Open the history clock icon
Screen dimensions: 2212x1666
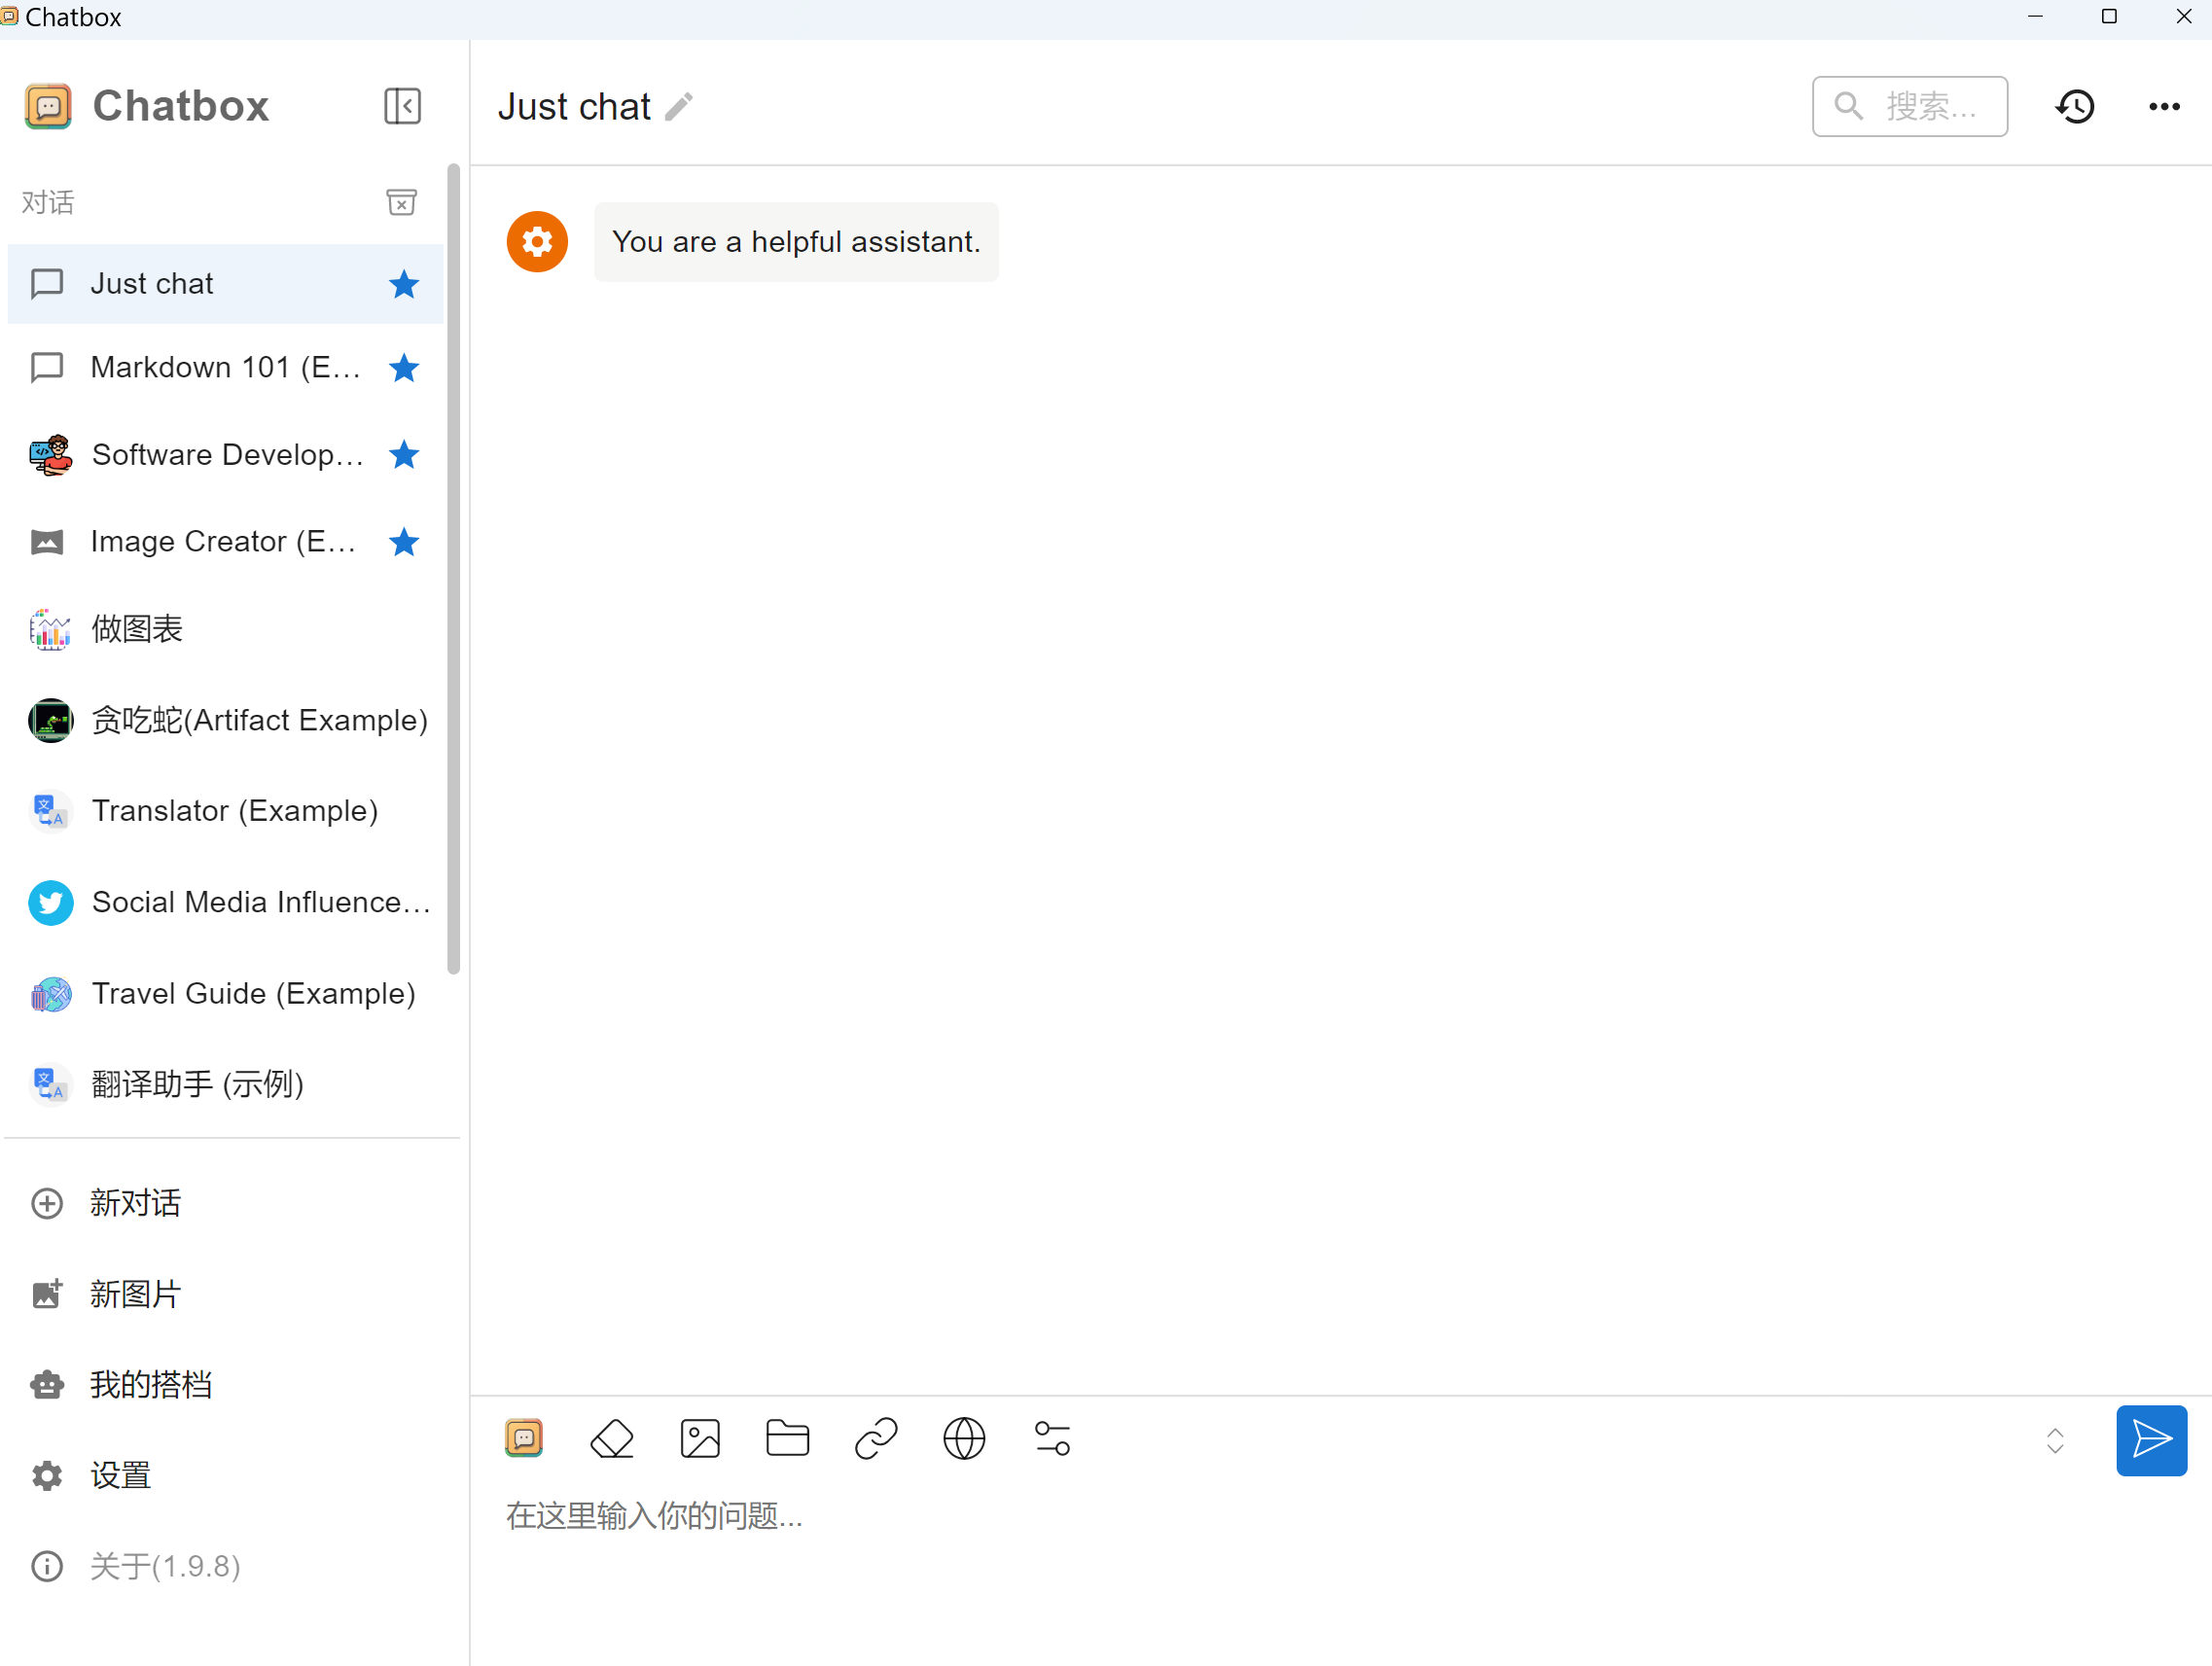pos(2075,106)
